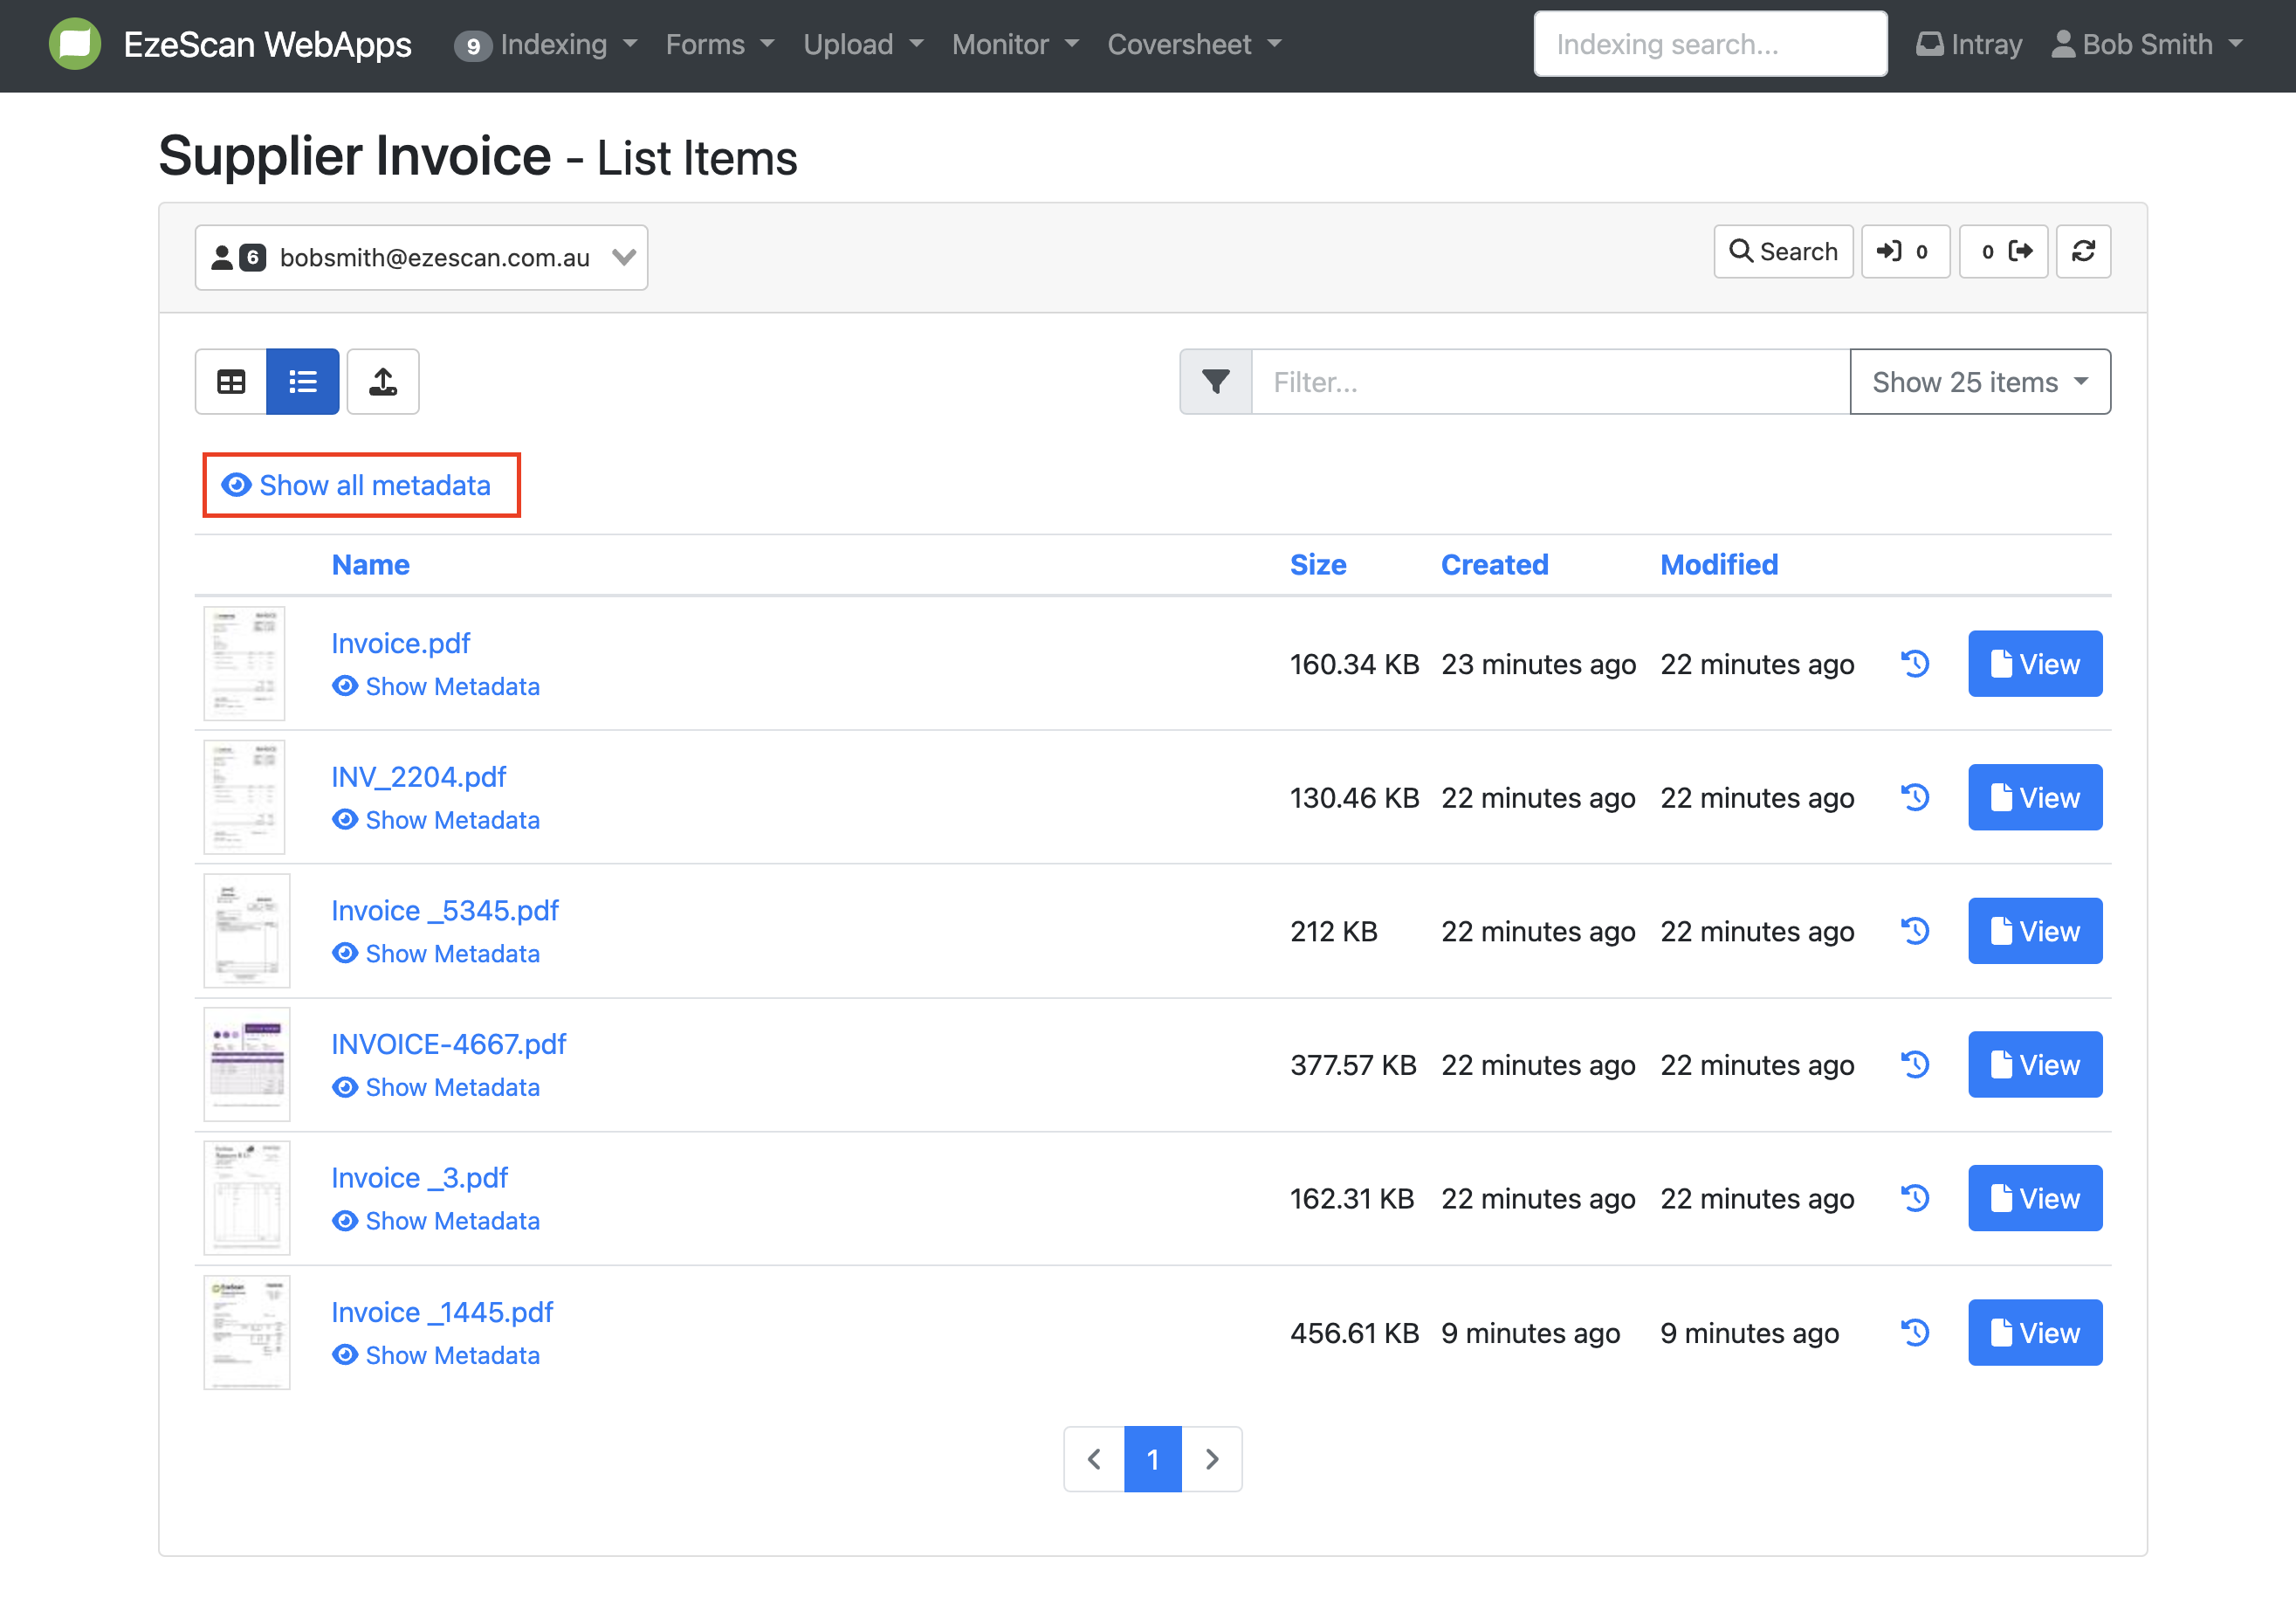This screenshot has height=1605, width=2296.
Task: Open the Invoice _3.pdf link
Action: (419, 1178)
